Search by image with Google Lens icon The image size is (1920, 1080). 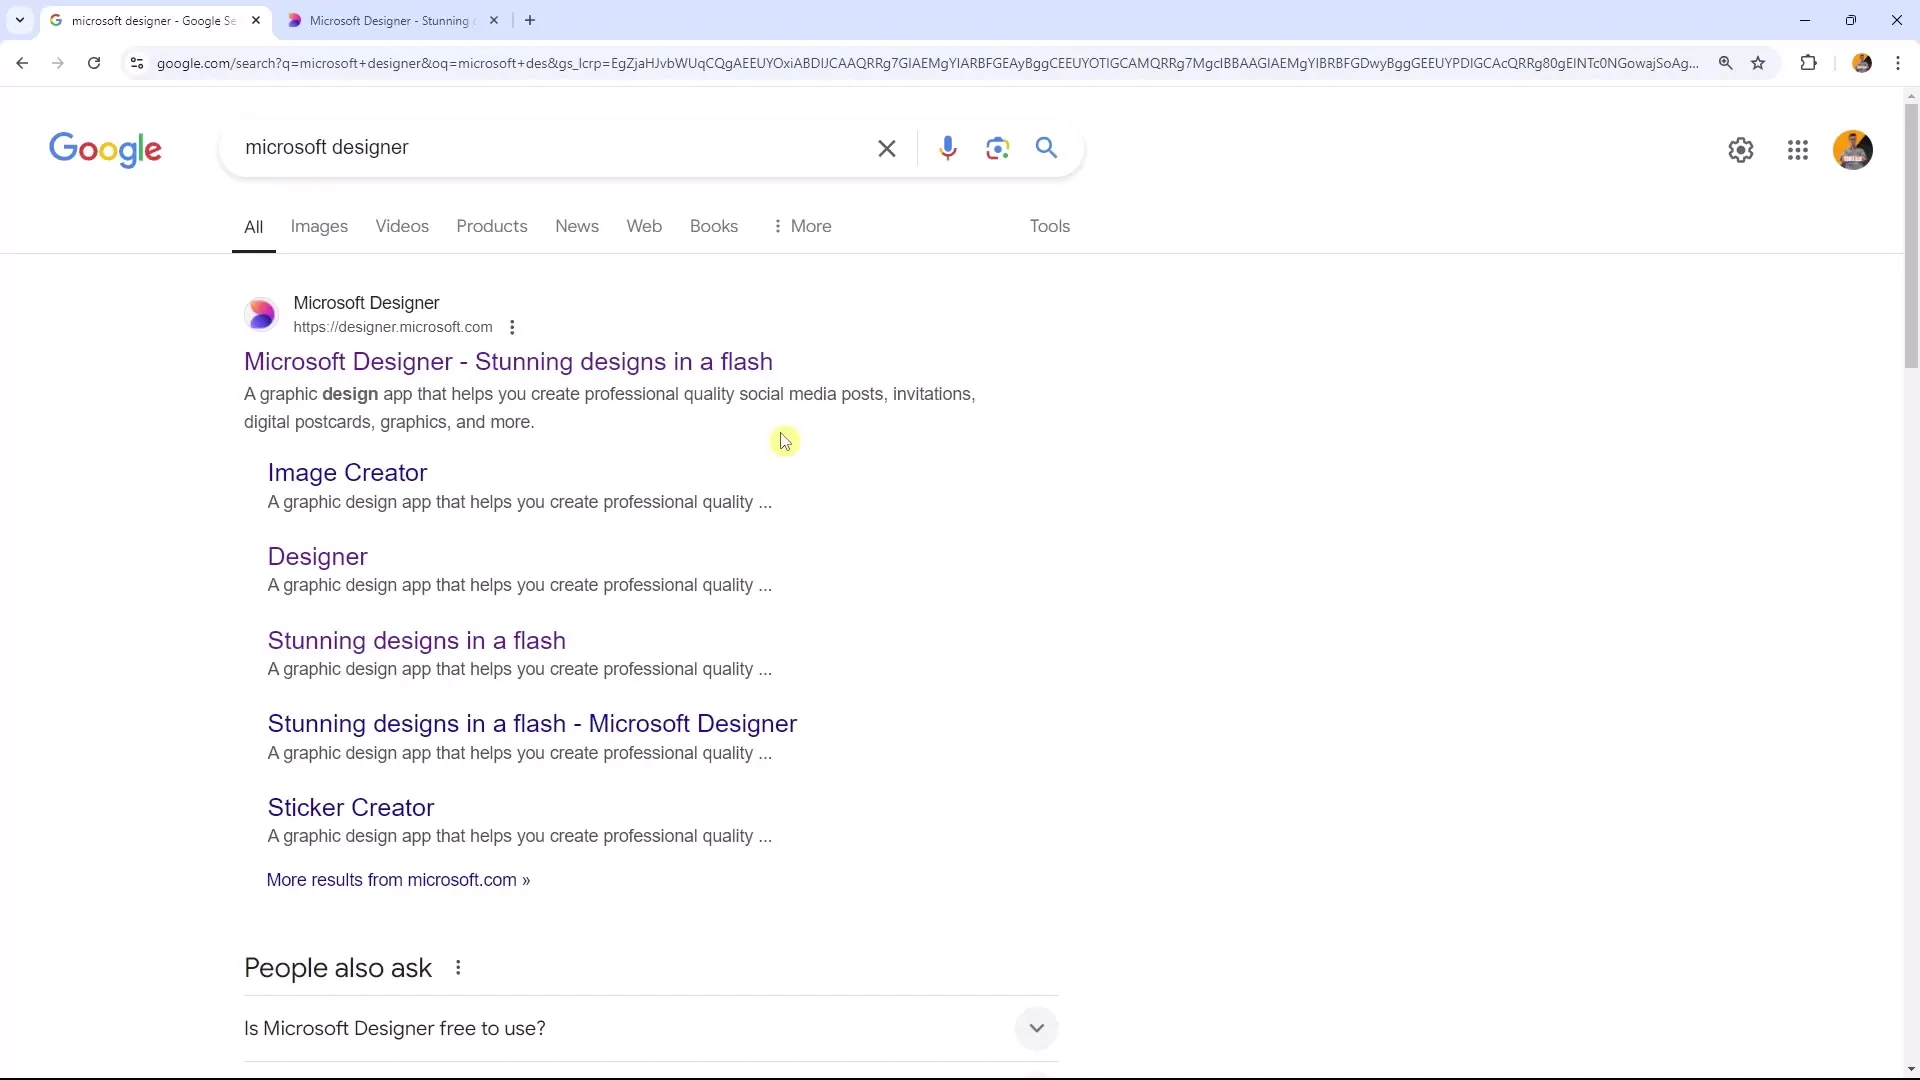point(997,149)
